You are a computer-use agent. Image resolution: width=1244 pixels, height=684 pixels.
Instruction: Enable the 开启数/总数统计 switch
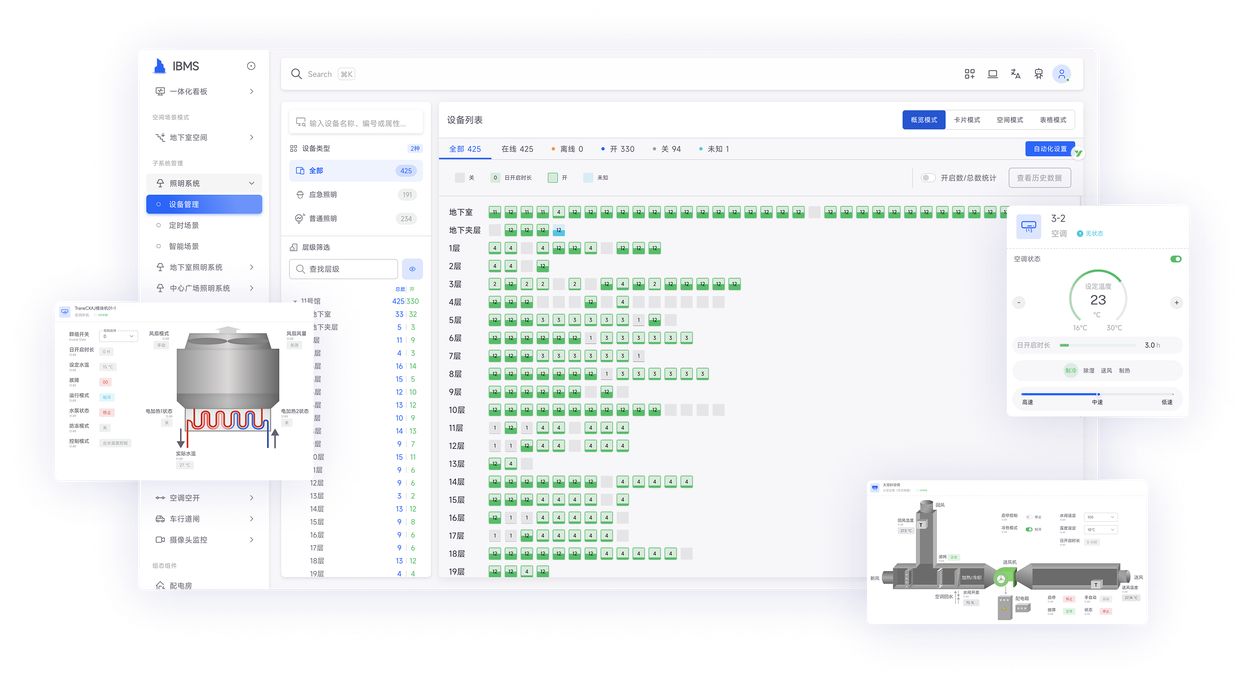[x=928, y=178]
